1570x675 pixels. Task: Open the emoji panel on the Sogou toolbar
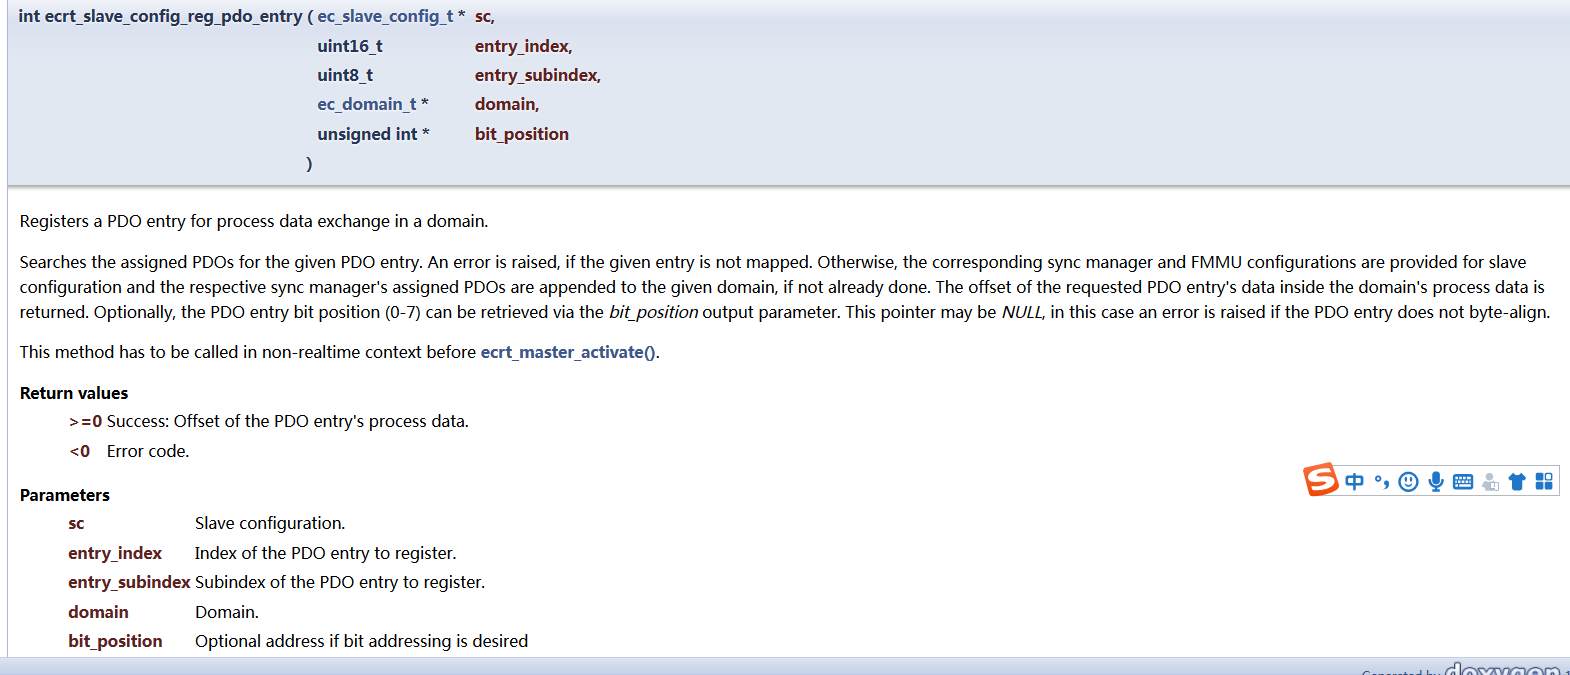click(x=1409, y=480)
